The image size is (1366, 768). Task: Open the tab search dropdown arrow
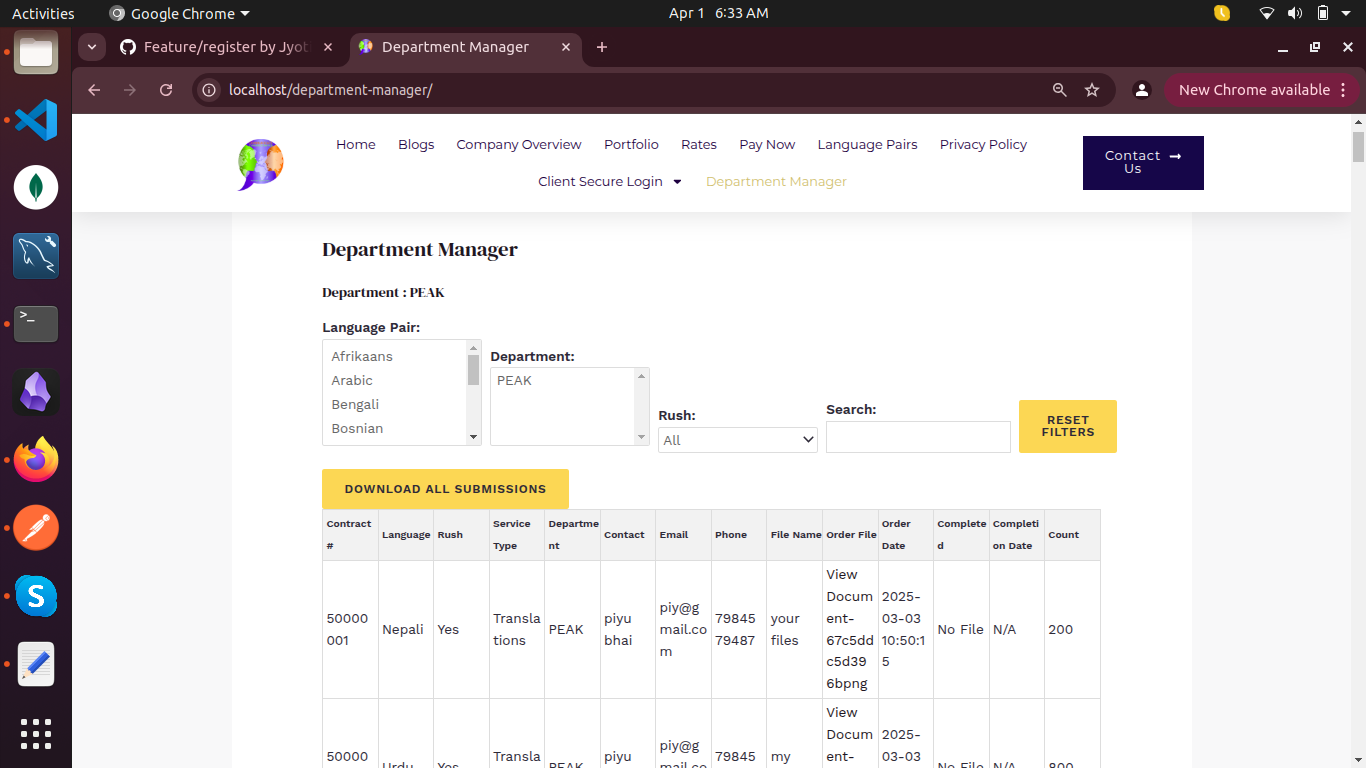click(x=92, y=47)
